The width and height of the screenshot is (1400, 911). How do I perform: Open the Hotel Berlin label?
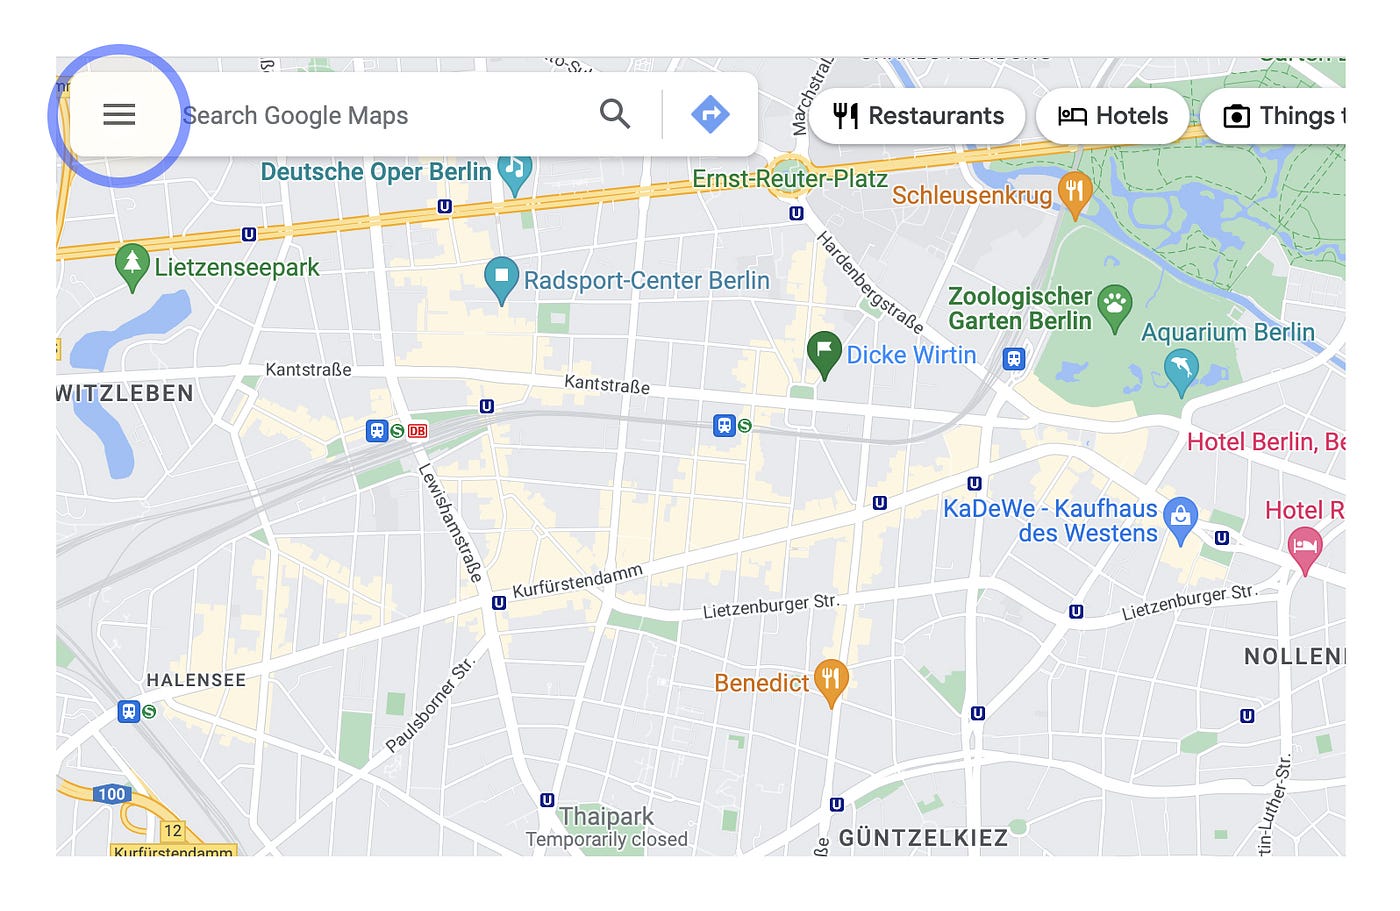[x=1266, y=441]
